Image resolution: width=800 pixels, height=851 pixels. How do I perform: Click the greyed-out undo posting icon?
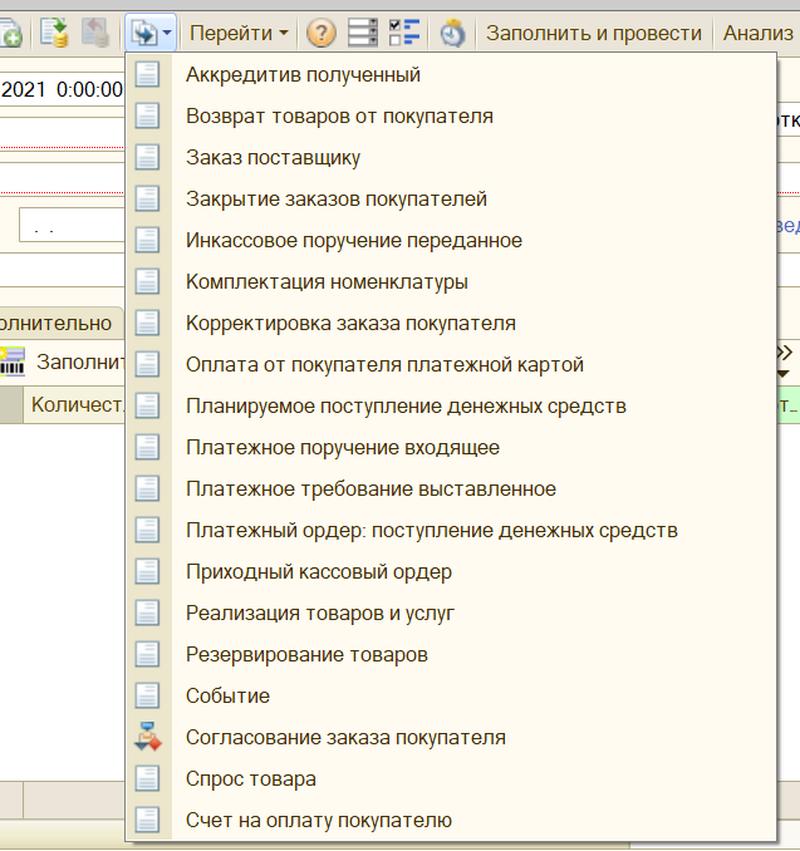click(96, 33)
